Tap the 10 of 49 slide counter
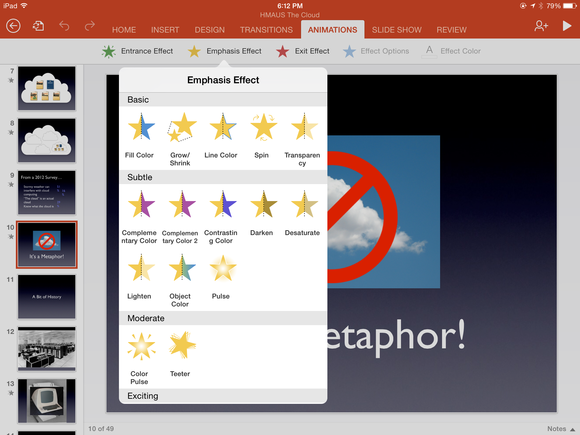 pos(101,429)
